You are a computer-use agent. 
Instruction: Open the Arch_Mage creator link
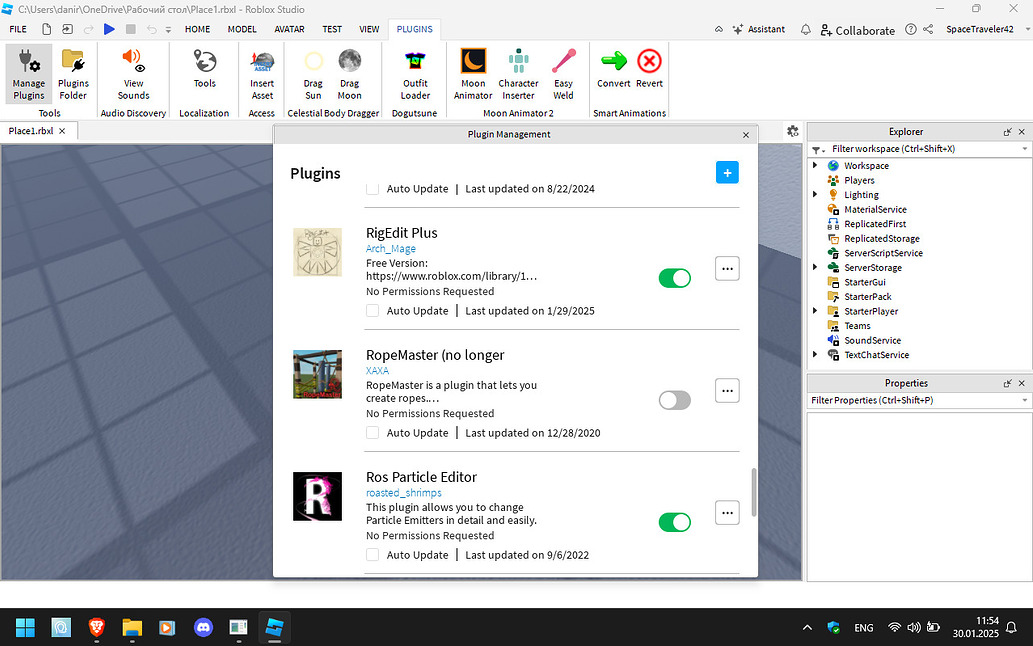tap(391, 249)
